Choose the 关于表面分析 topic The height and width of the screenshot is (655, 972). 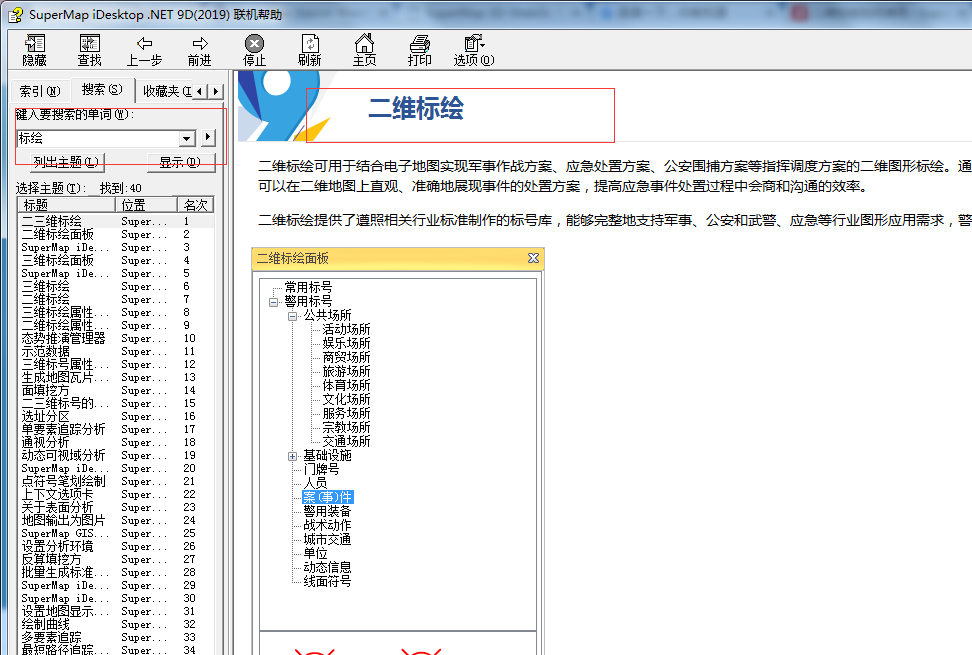58,508
